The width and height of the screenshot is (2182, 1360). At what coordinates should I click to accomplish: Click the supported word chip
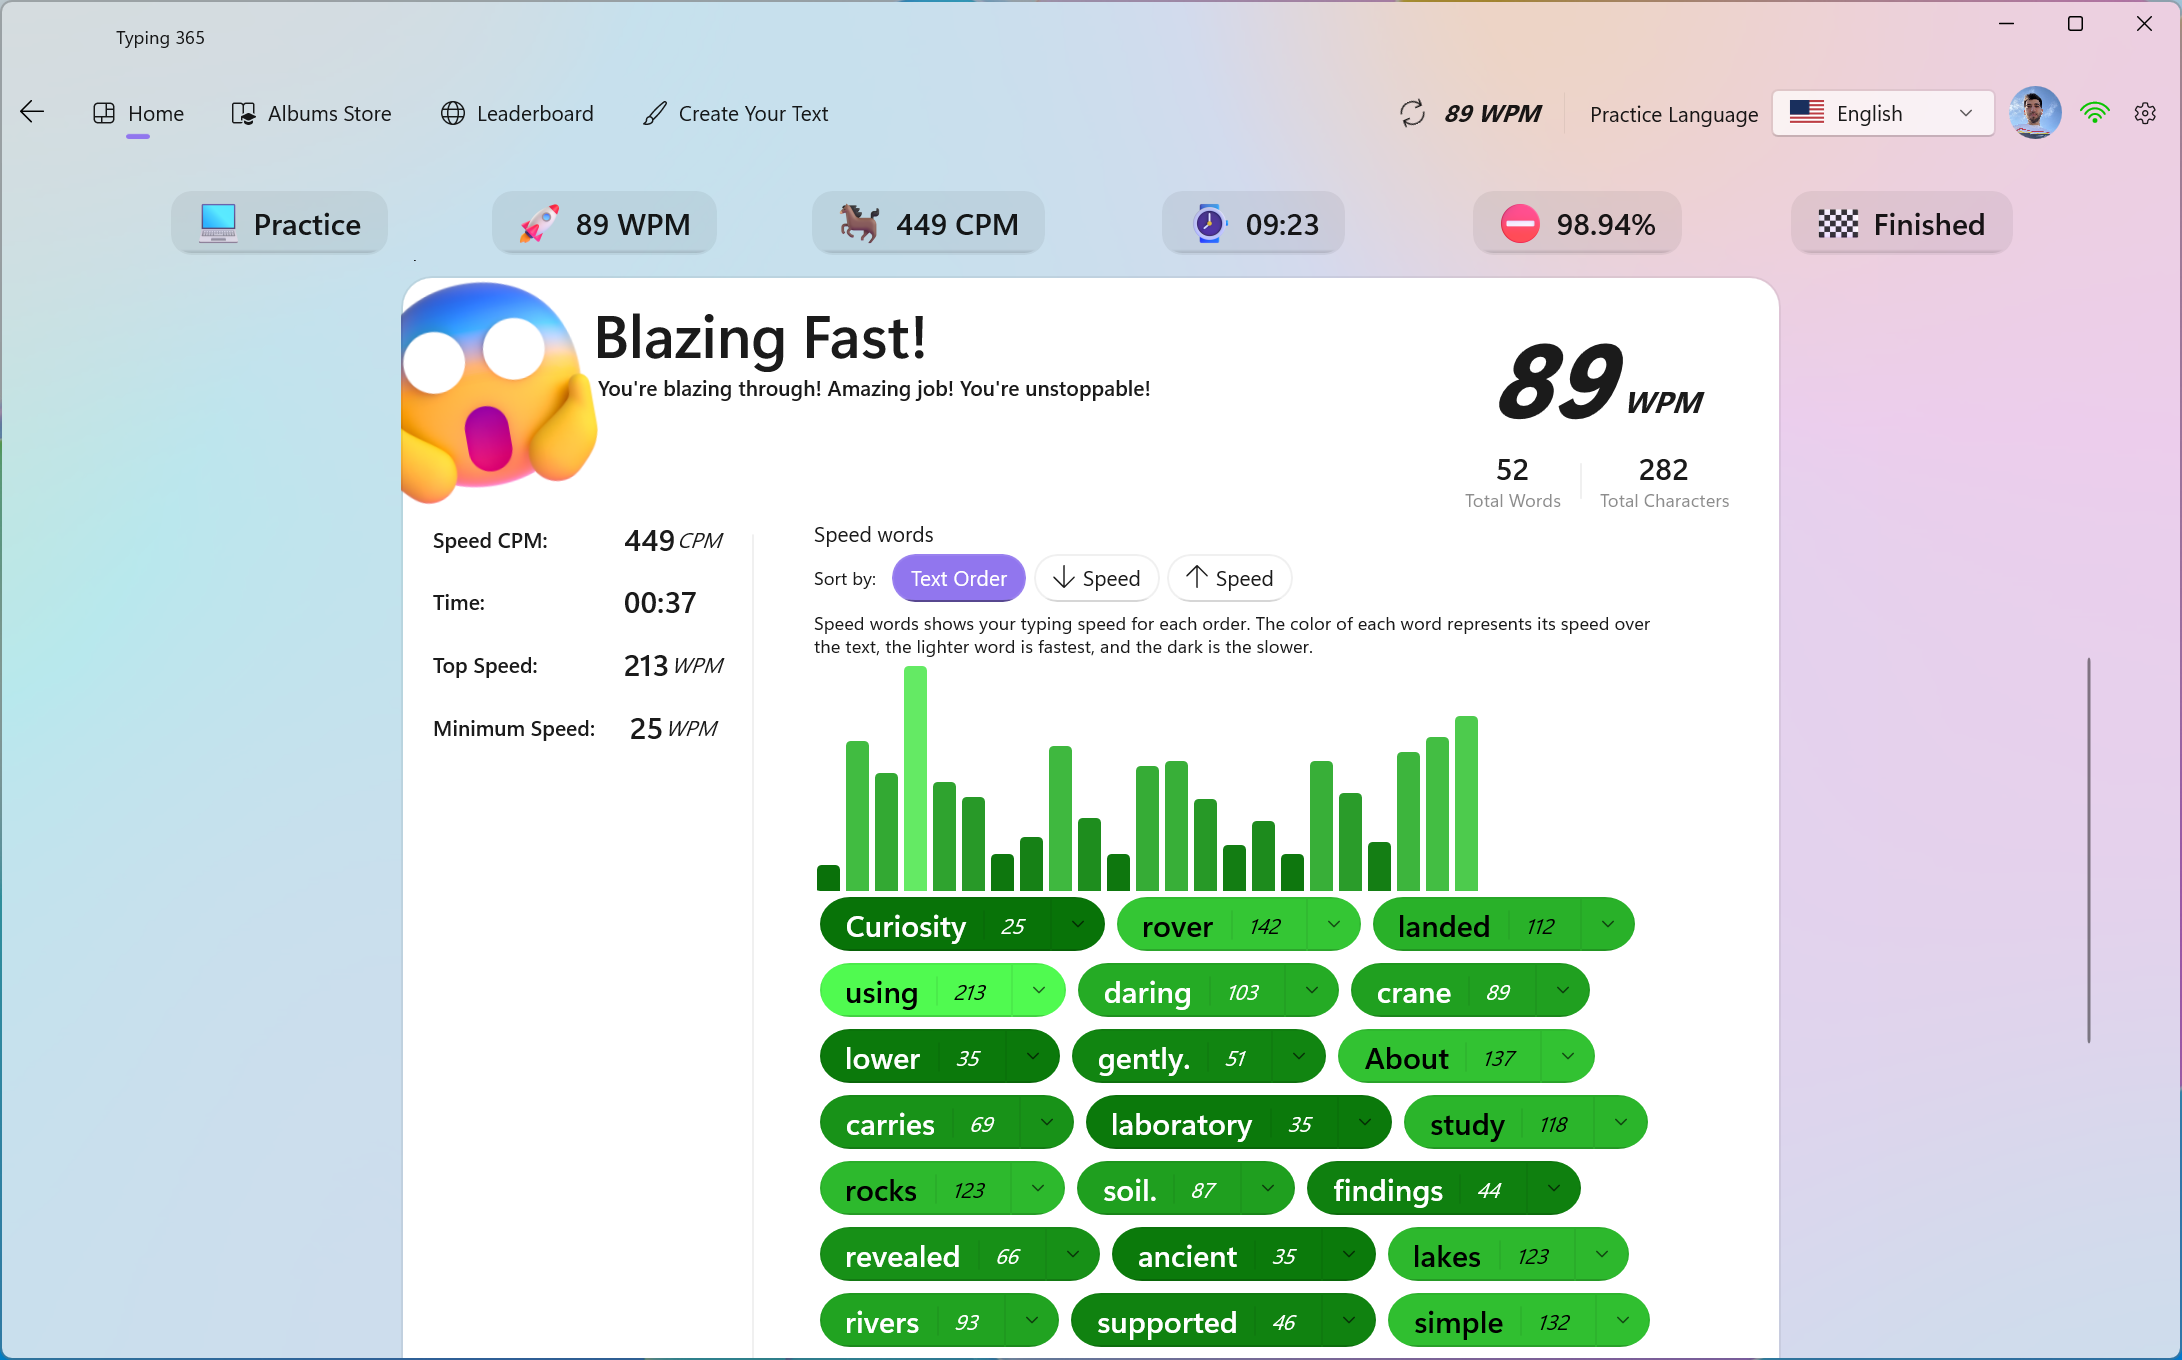[x=1222, y=1321]
